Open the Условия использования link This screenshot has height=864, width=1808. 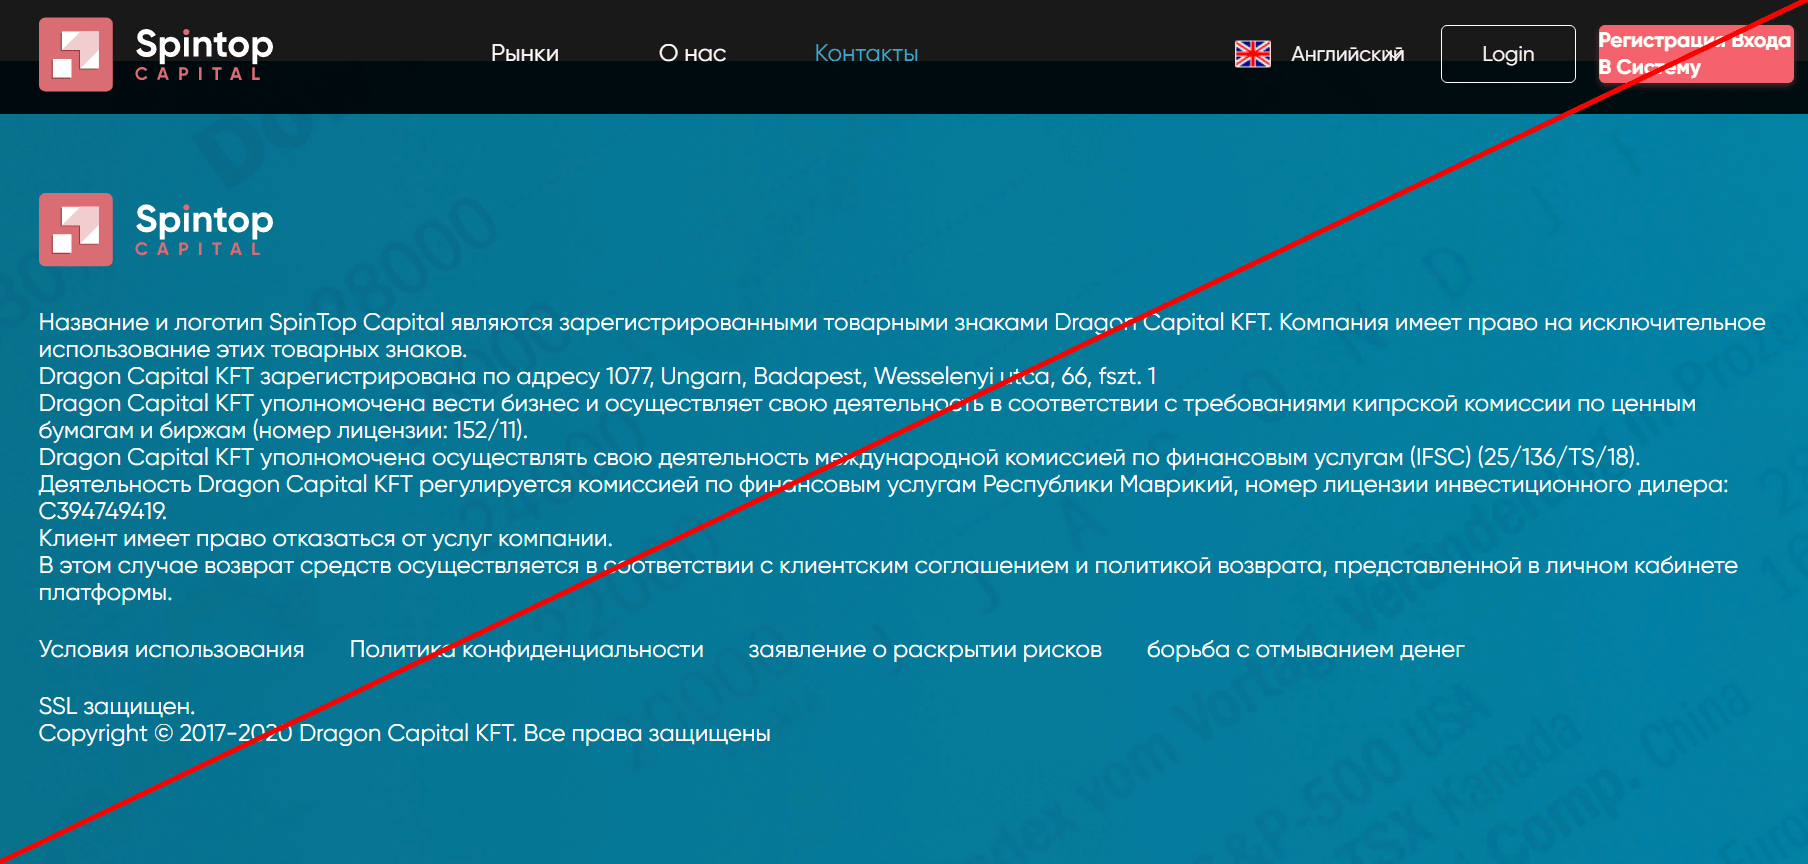click(x=171, y=650)
